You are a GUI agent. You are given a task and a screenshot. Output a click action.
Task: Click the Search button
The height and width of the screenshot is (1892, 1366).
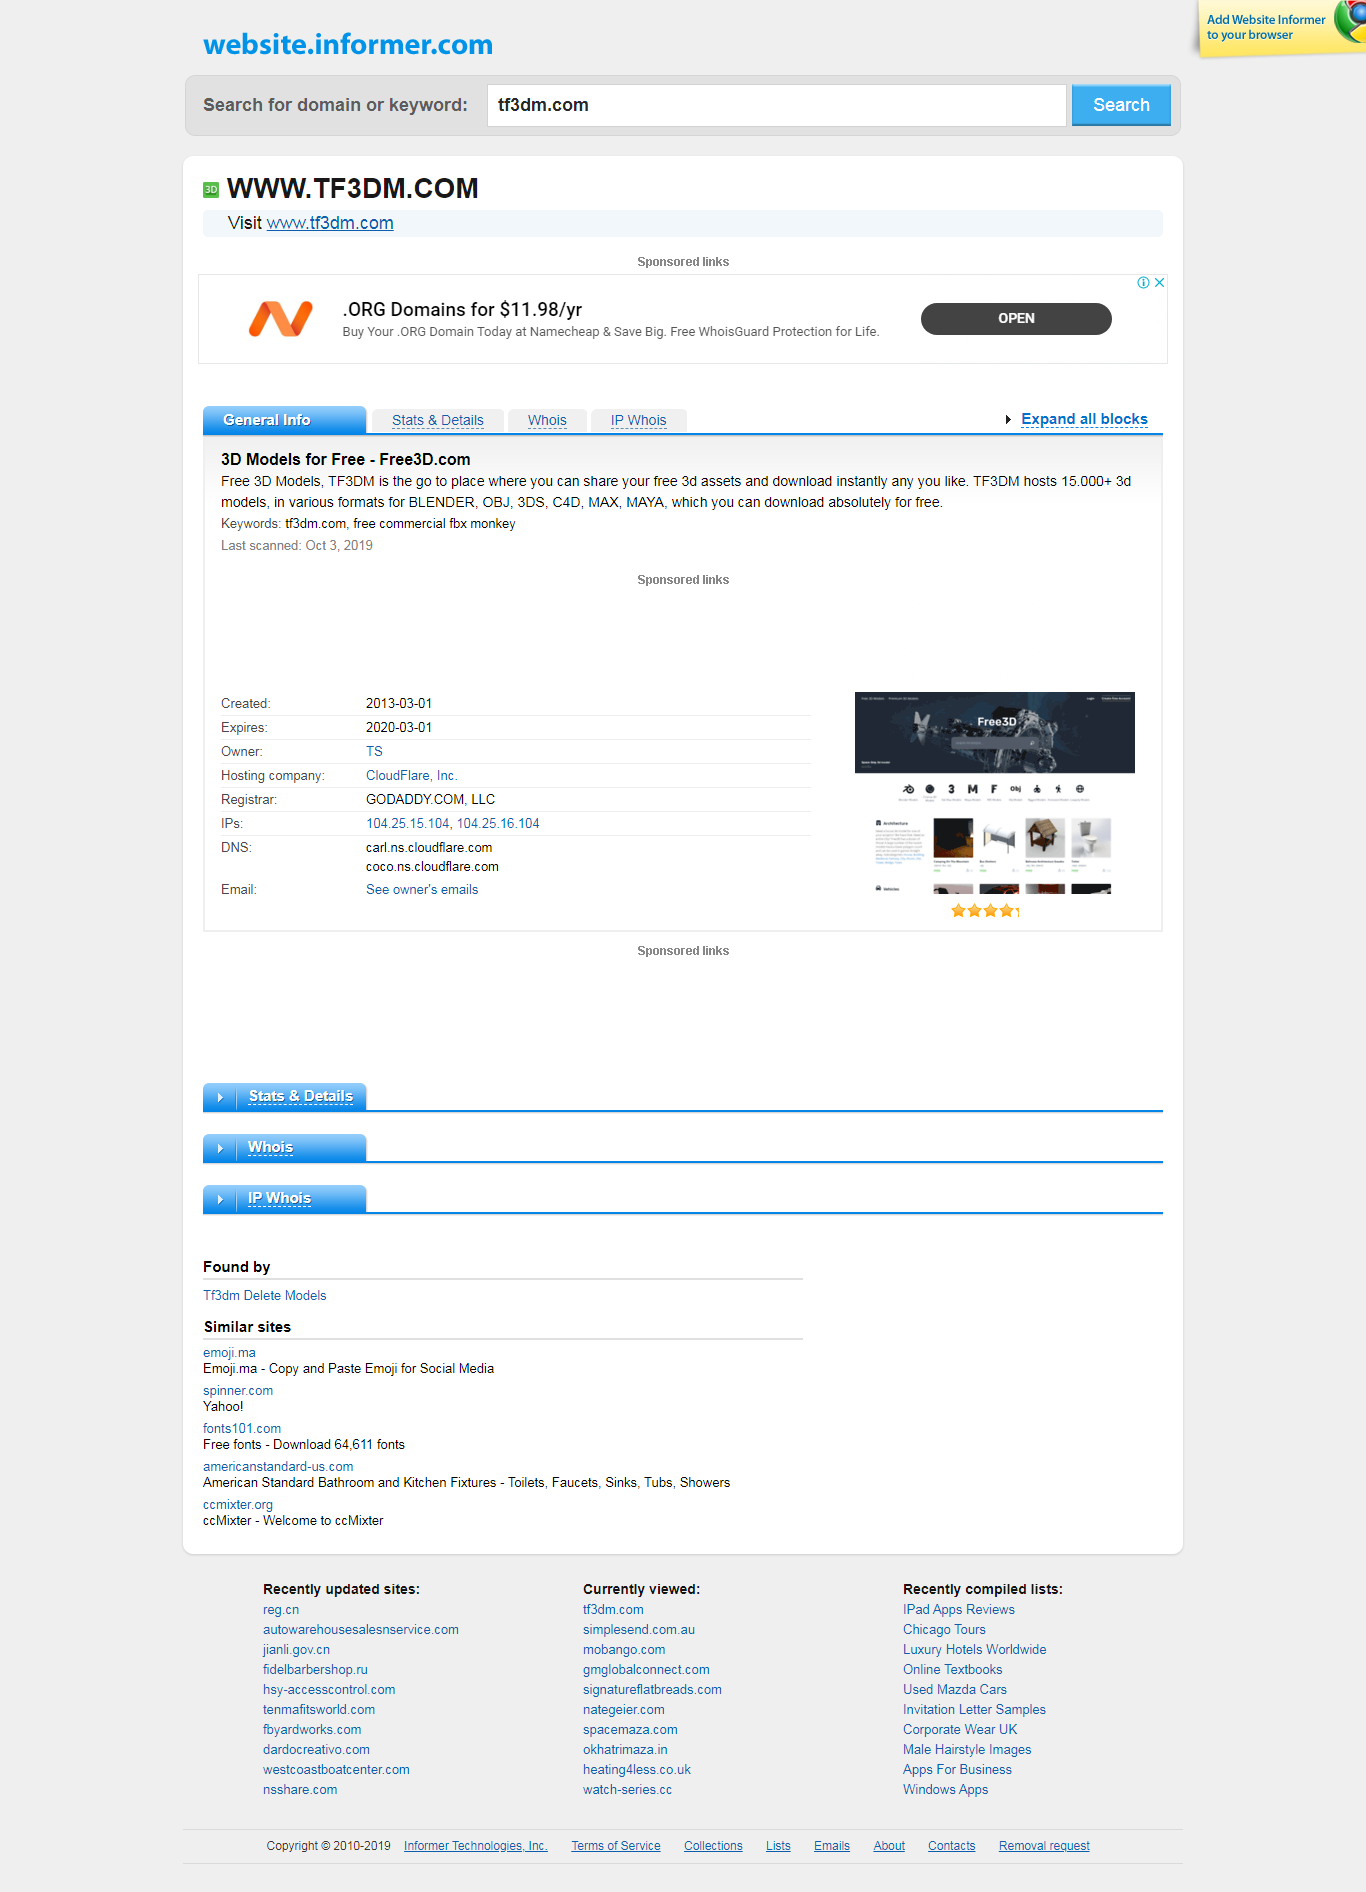(x=1121, y=105)
